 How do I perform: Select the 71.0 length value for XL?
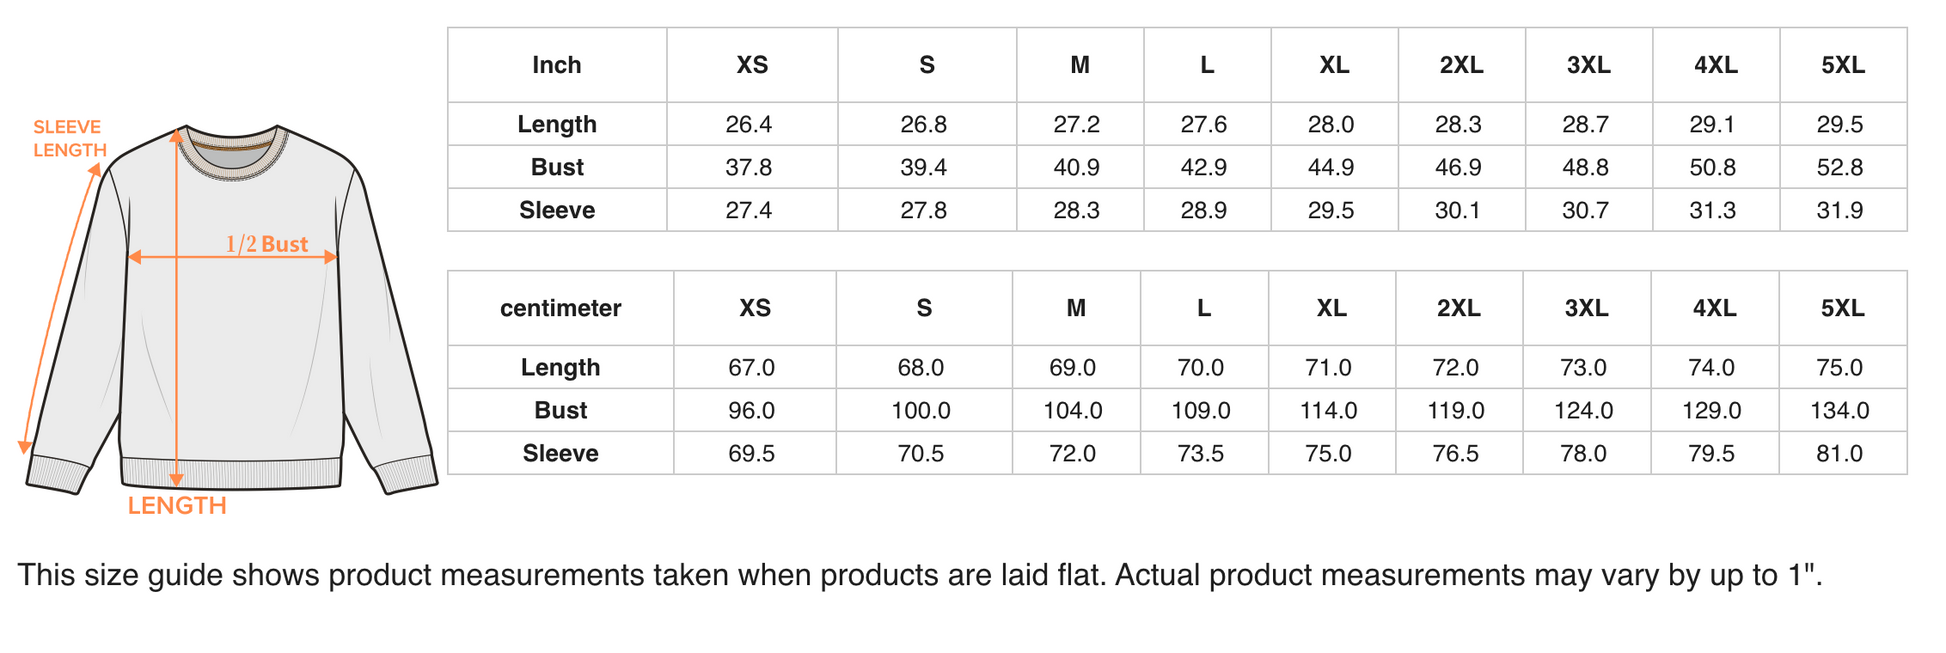1328,367
